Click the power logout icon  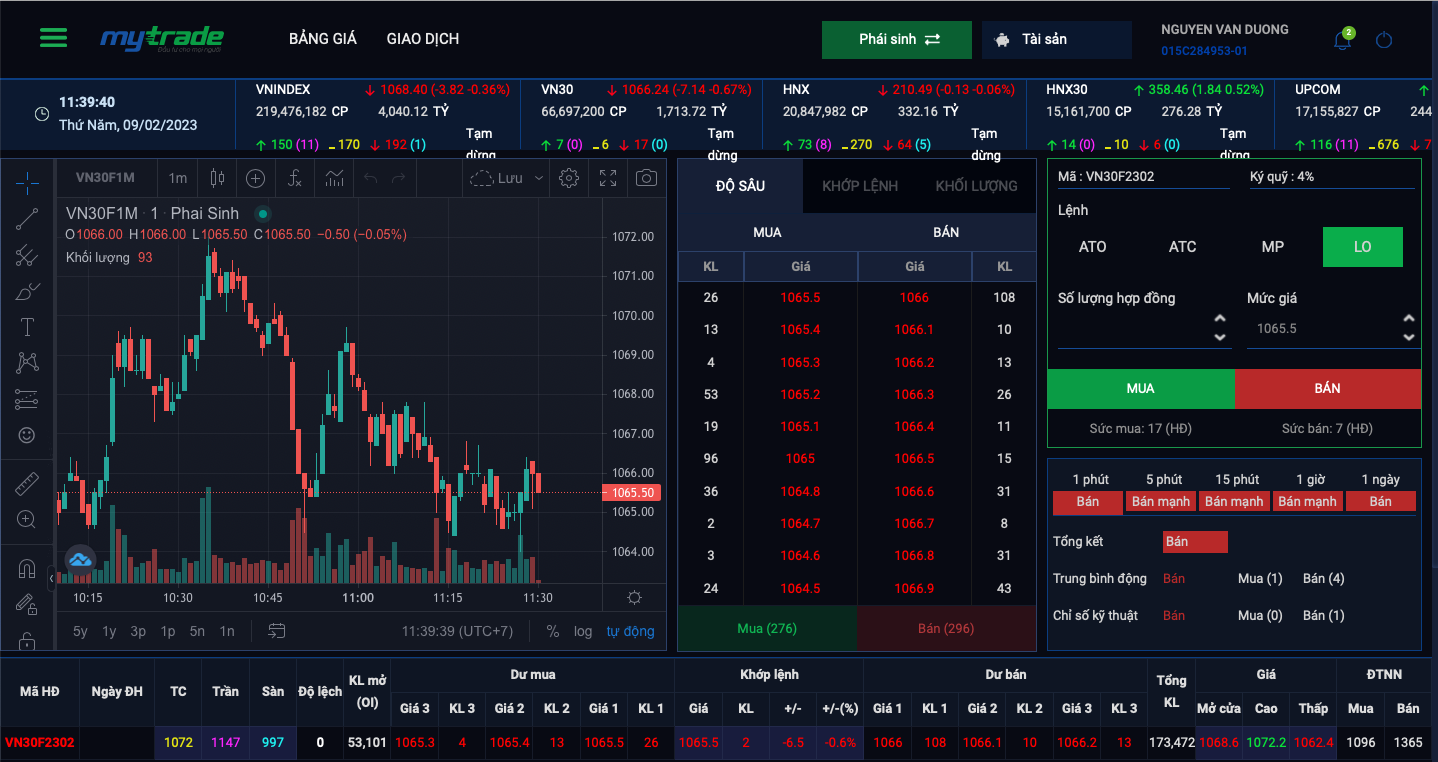(1384, 41)
